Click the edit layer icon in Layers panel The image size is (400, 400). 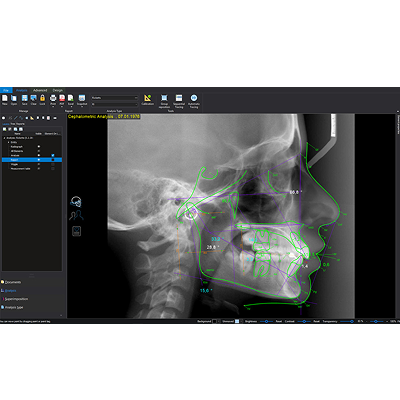point(10,129)
